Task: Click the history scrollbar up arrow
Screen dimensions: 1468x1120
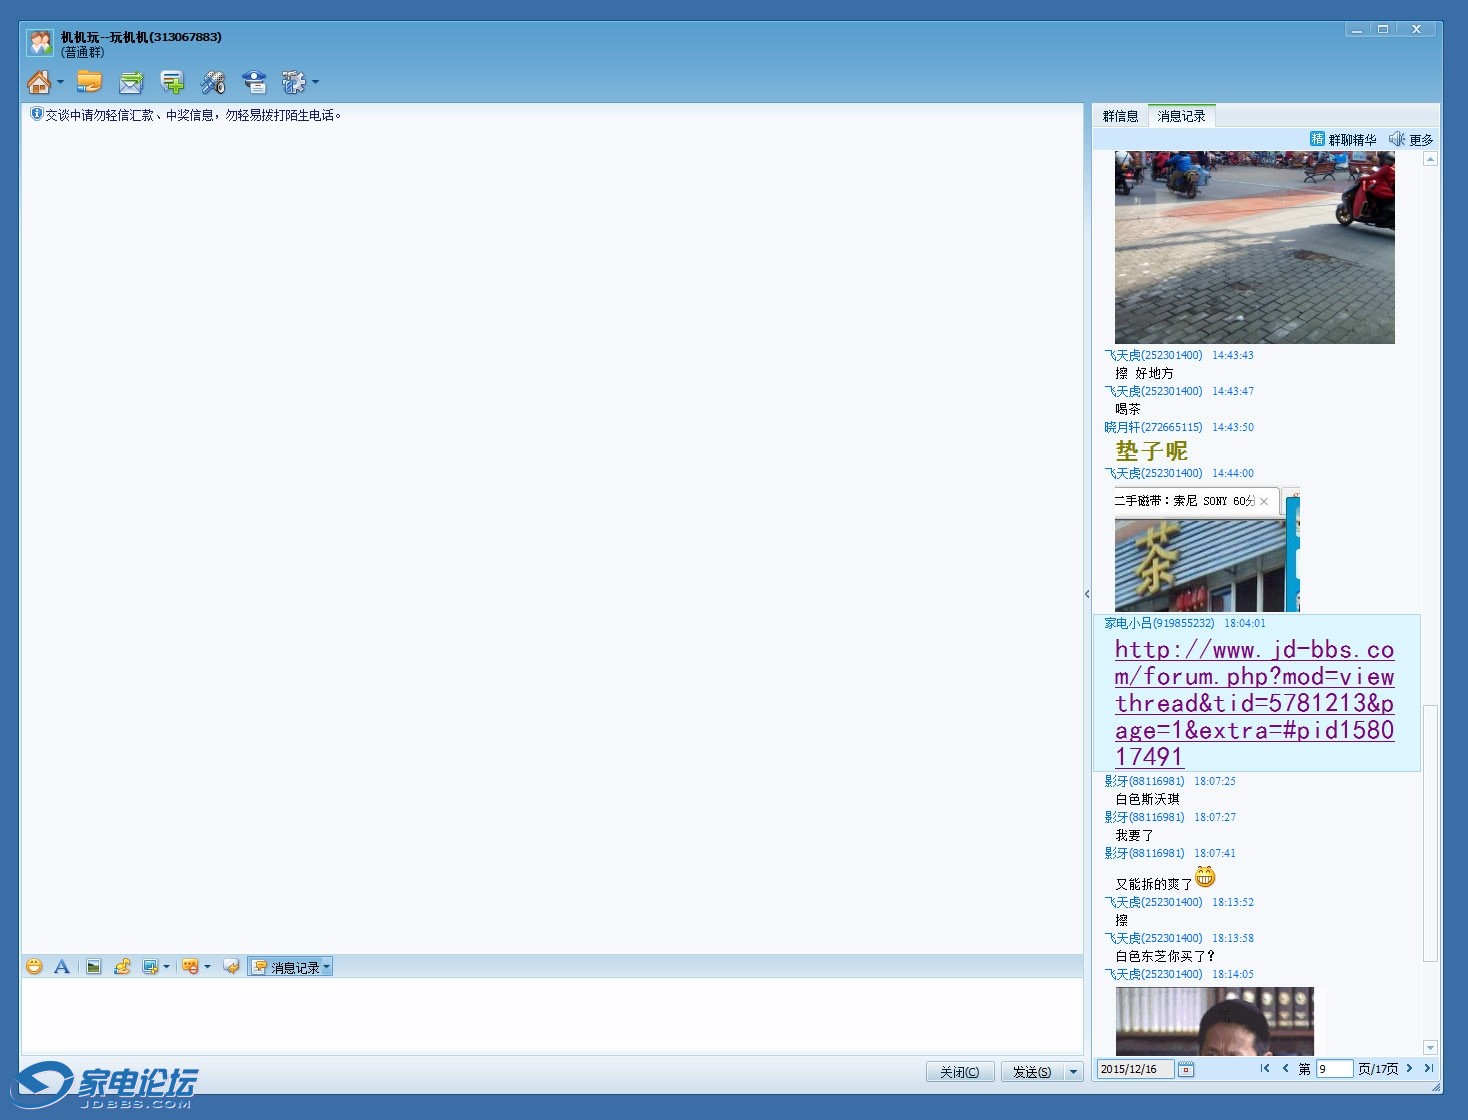Action: 1430,159
